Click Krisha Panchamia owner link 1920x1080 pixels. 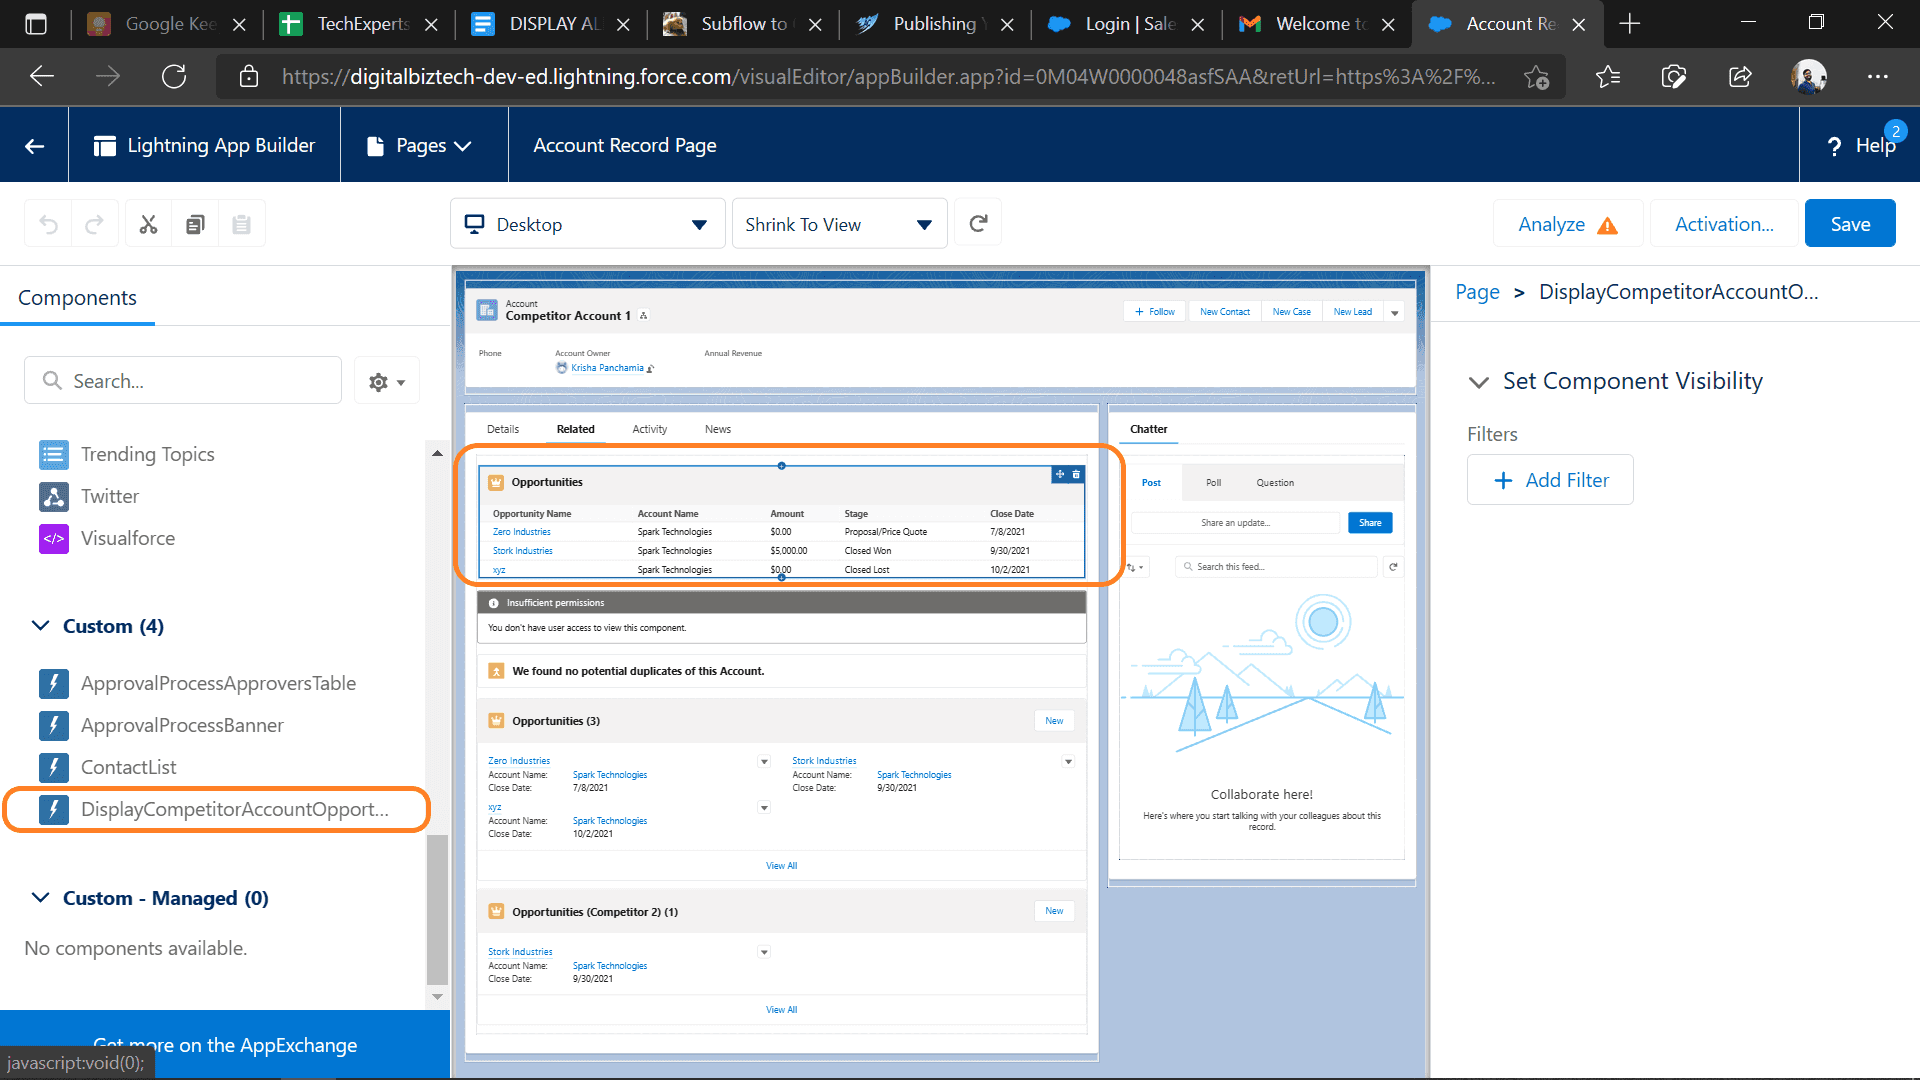[607, 368]
